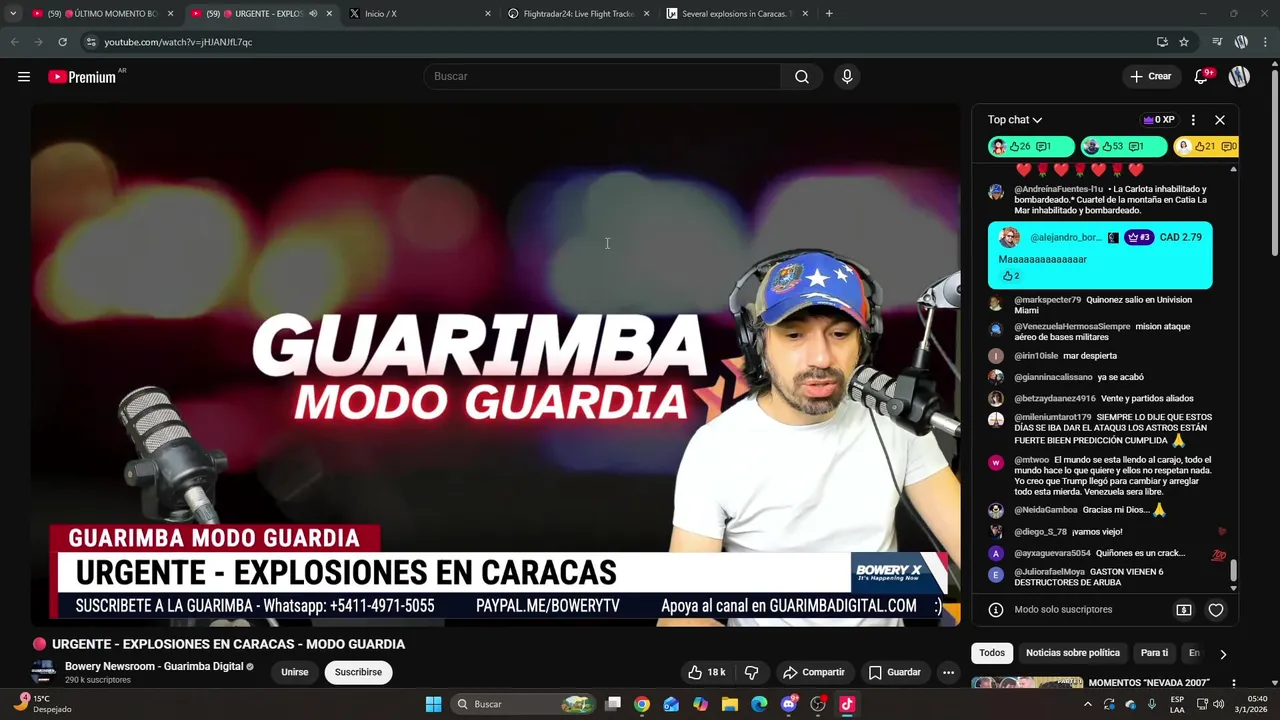Share video with Compartir button
Screen dimensions: 1280x720
tap(814, 672)
